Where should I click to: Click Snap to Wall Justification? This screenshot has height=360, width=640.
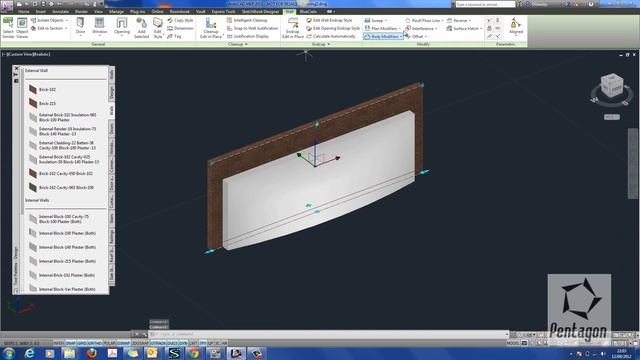tap(252, 28)
